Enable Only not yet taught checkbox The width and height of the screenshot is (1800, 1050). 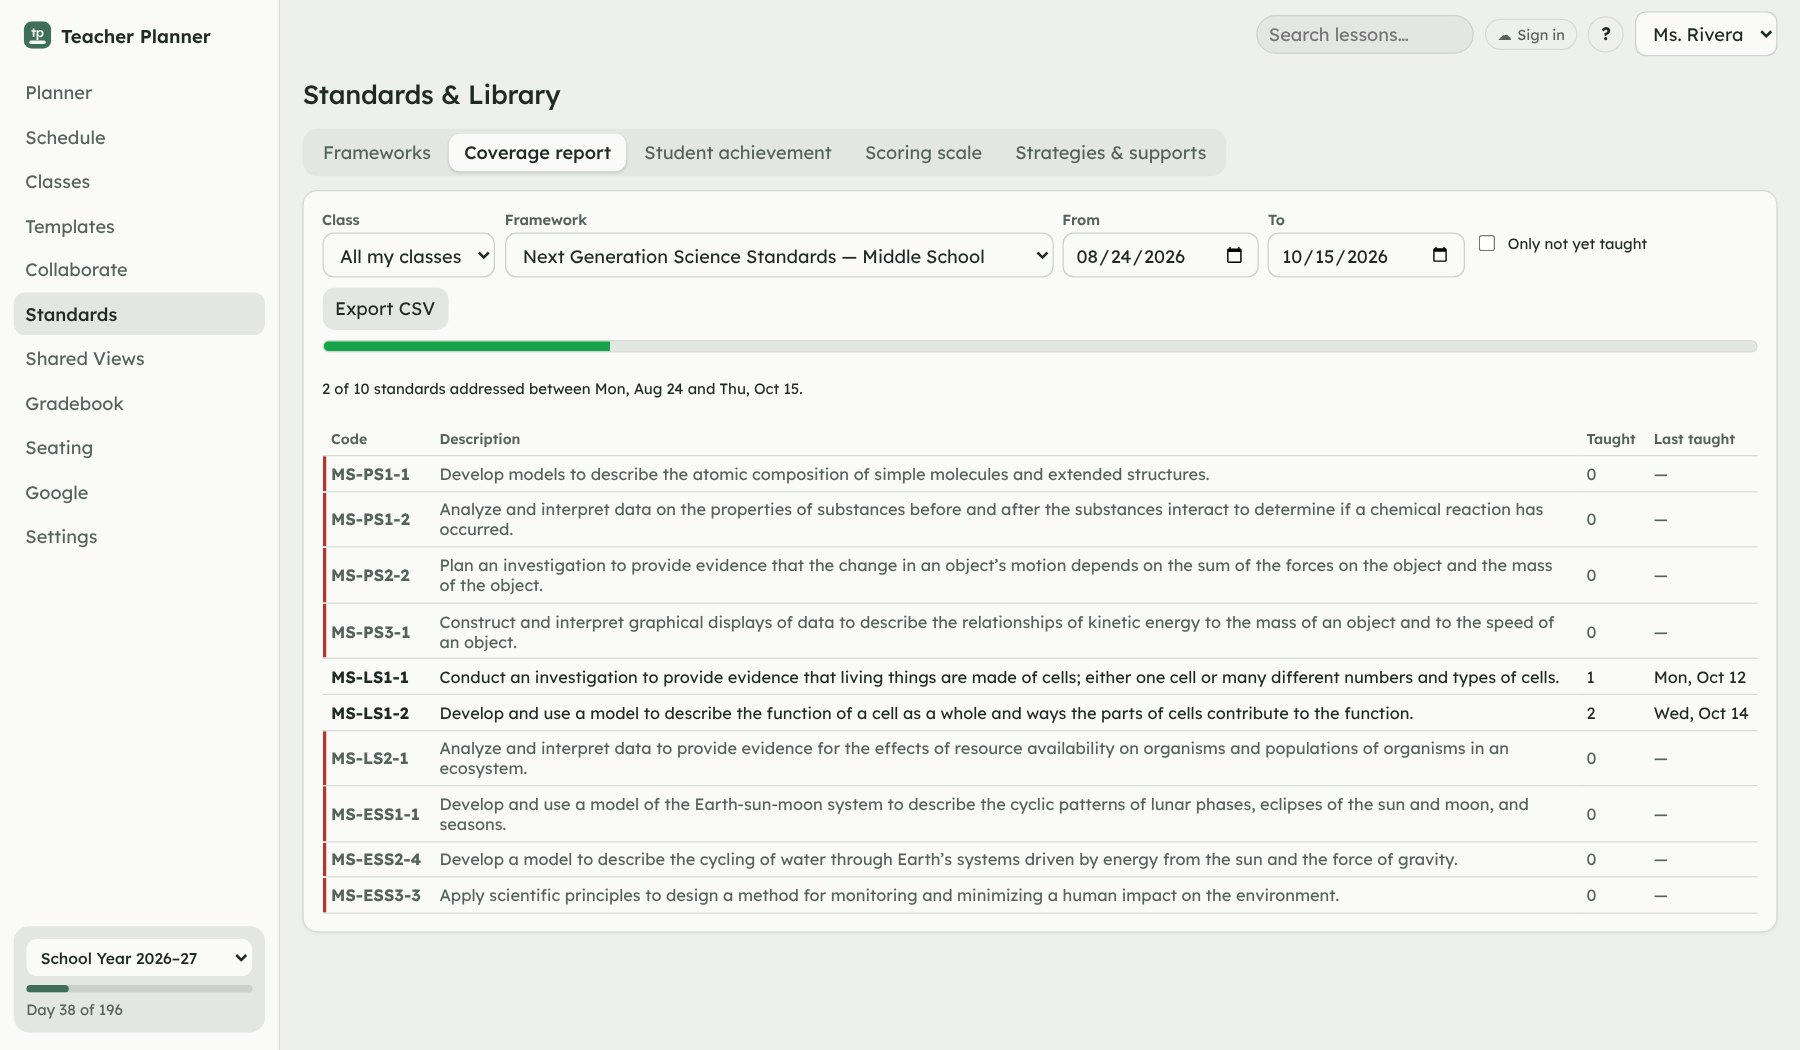point(1487,243)
